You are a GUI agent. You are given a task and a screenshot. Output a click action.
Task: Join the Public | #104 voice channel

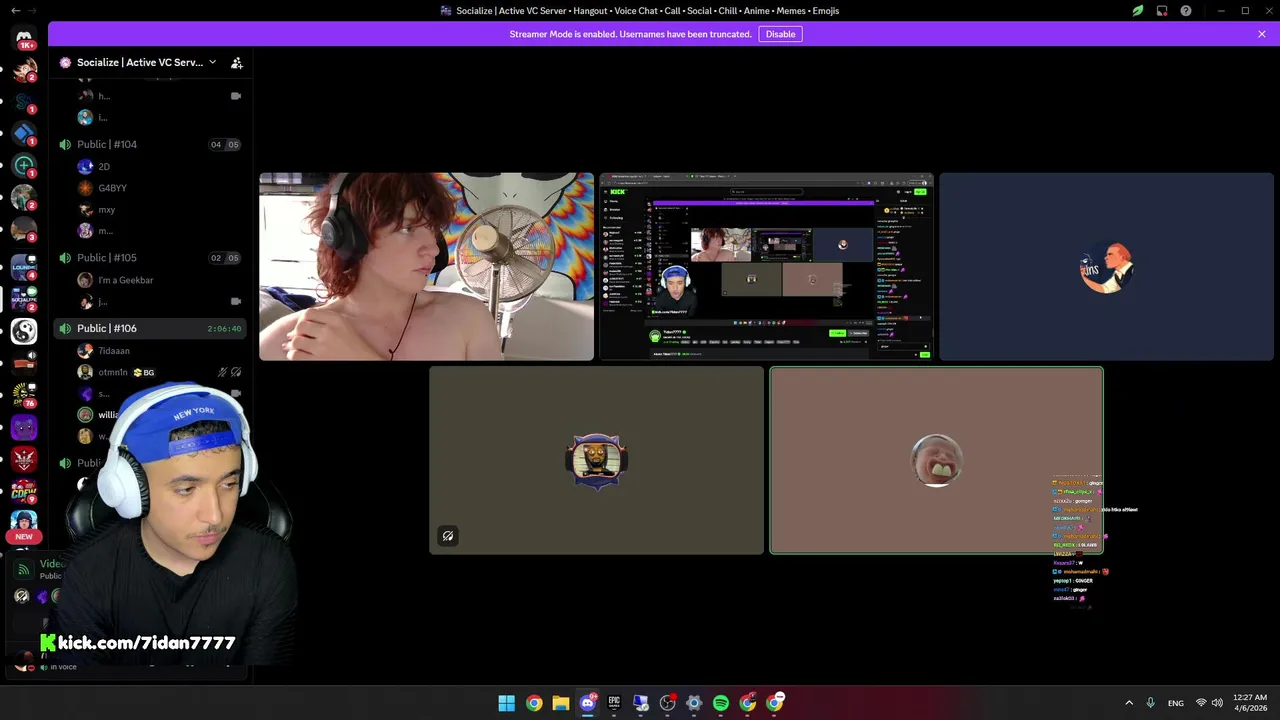point(150,144)
